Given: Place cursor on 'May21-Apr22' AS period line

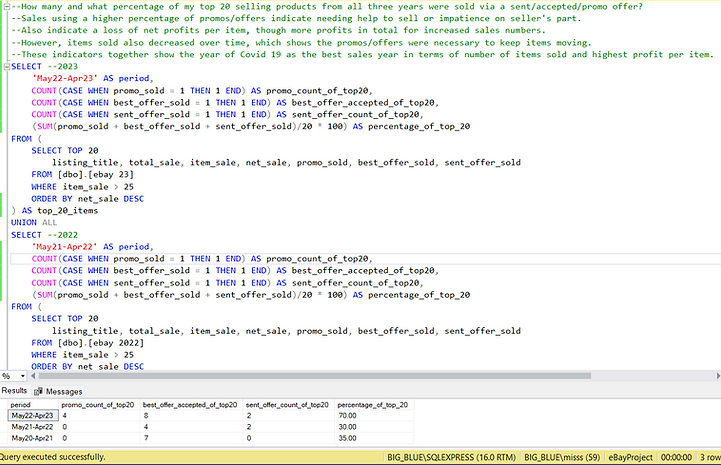Looking at the screenshot, I should pos(92,247).
